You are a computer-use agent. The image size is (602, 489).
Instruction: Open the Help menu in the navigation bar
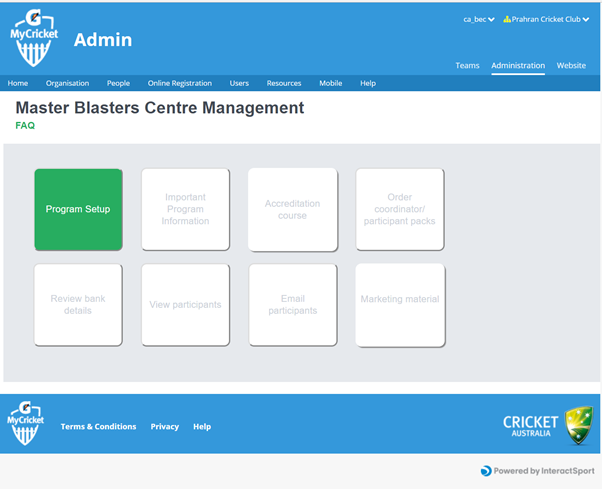[368, 83]
